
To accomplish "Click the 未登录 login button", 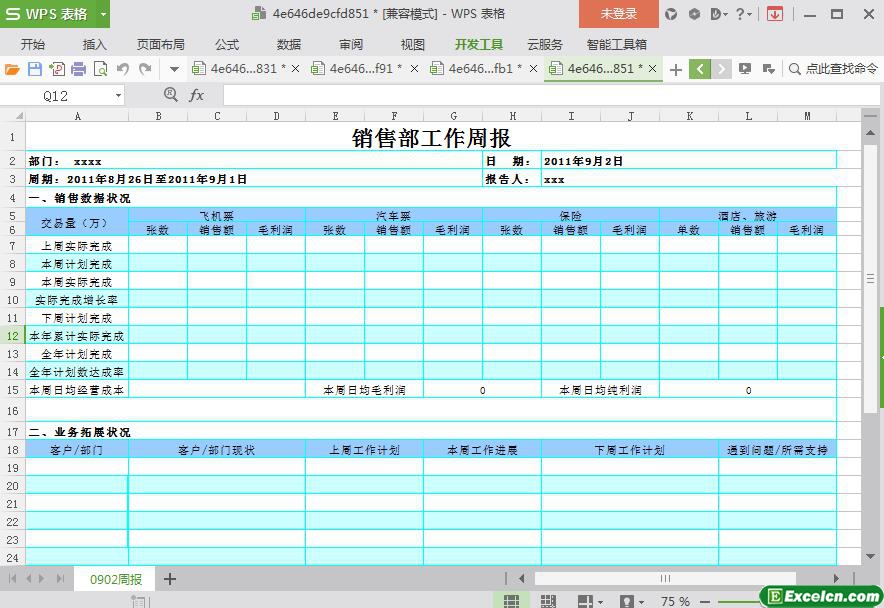I will pos(618,14).
